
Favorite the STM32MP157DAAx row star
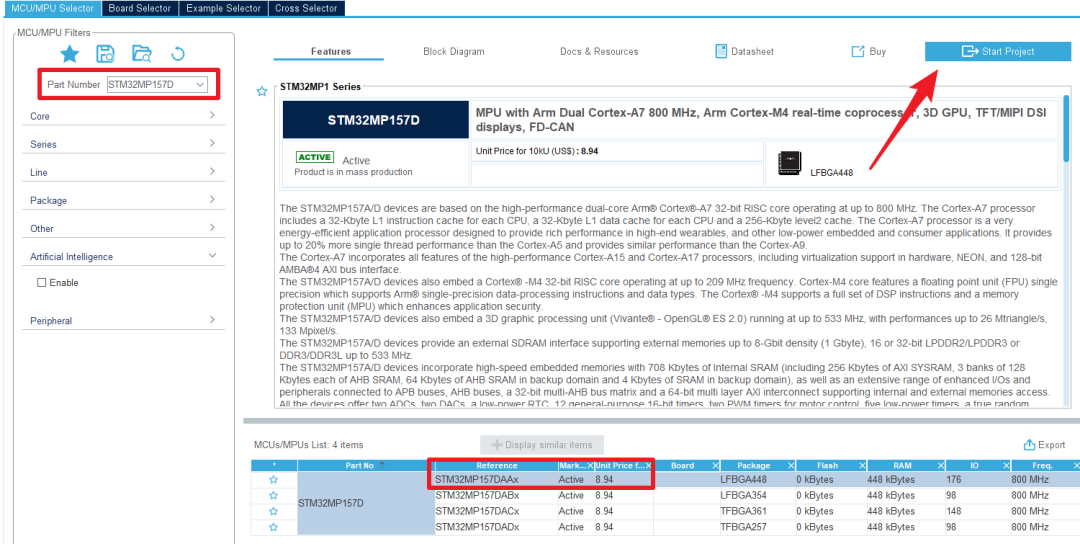pyautogui.click(x=273, y=479)
